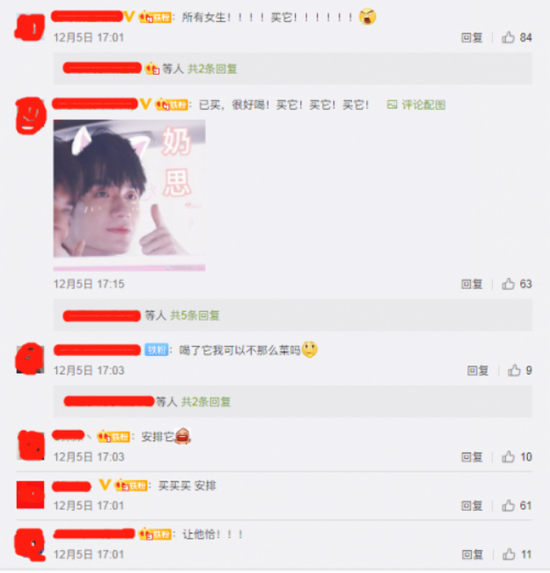This screenshot has width=550, height=573.
Task: Click the angry emoji in the first comment
Action: pyautogui.click(x=367, y=17)
